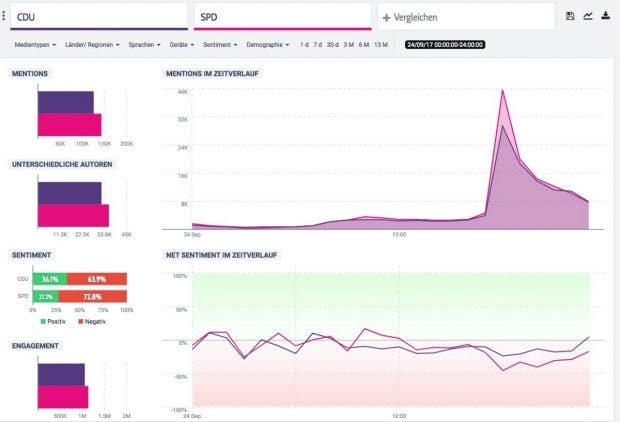Screen dimensions: 620x422
Task: Click the mentions chart peak point
Action: click(x=503, y=91)
